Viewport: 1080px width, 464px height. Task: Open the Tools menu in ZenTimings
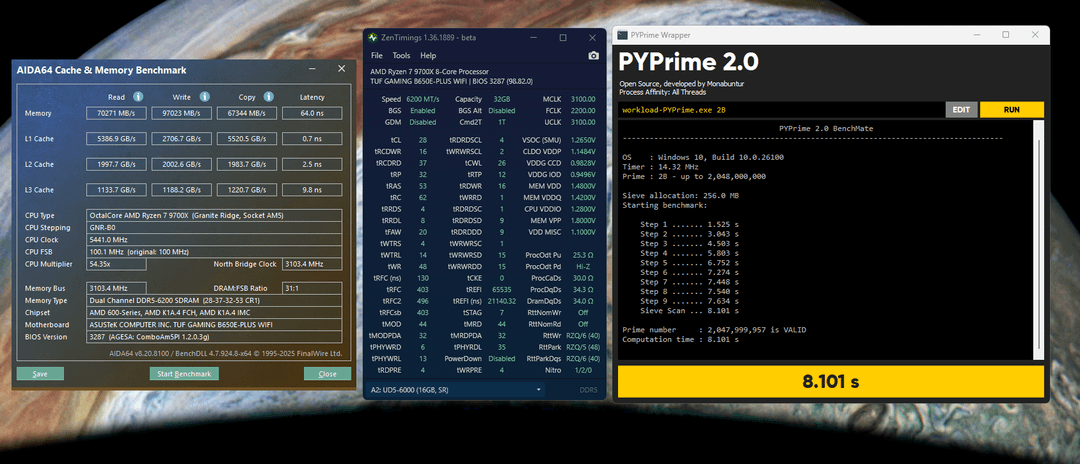(x=401, y=56)
